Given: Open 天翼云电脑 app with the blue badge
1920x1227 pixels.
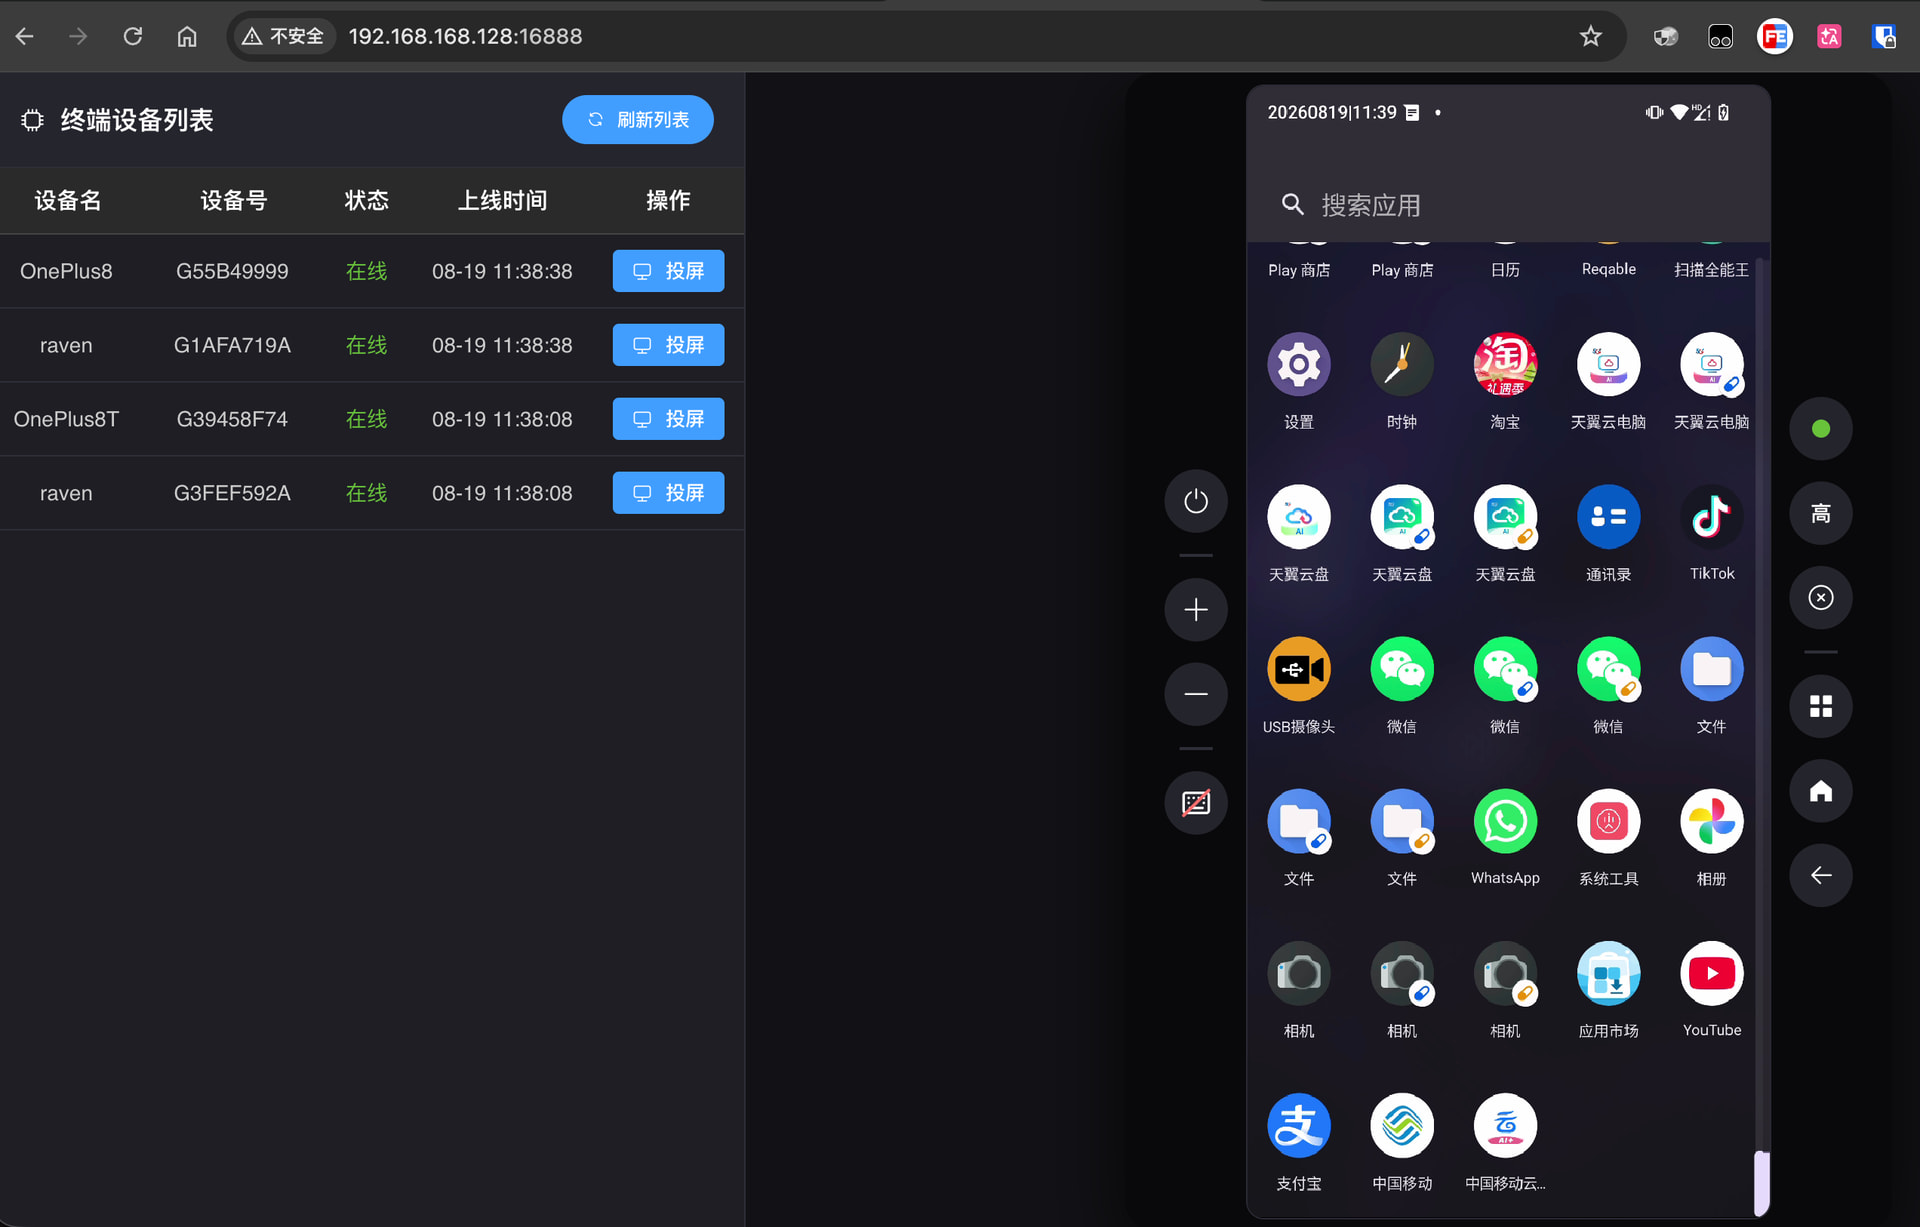Looking at the screenshot, I should 1711,365.
